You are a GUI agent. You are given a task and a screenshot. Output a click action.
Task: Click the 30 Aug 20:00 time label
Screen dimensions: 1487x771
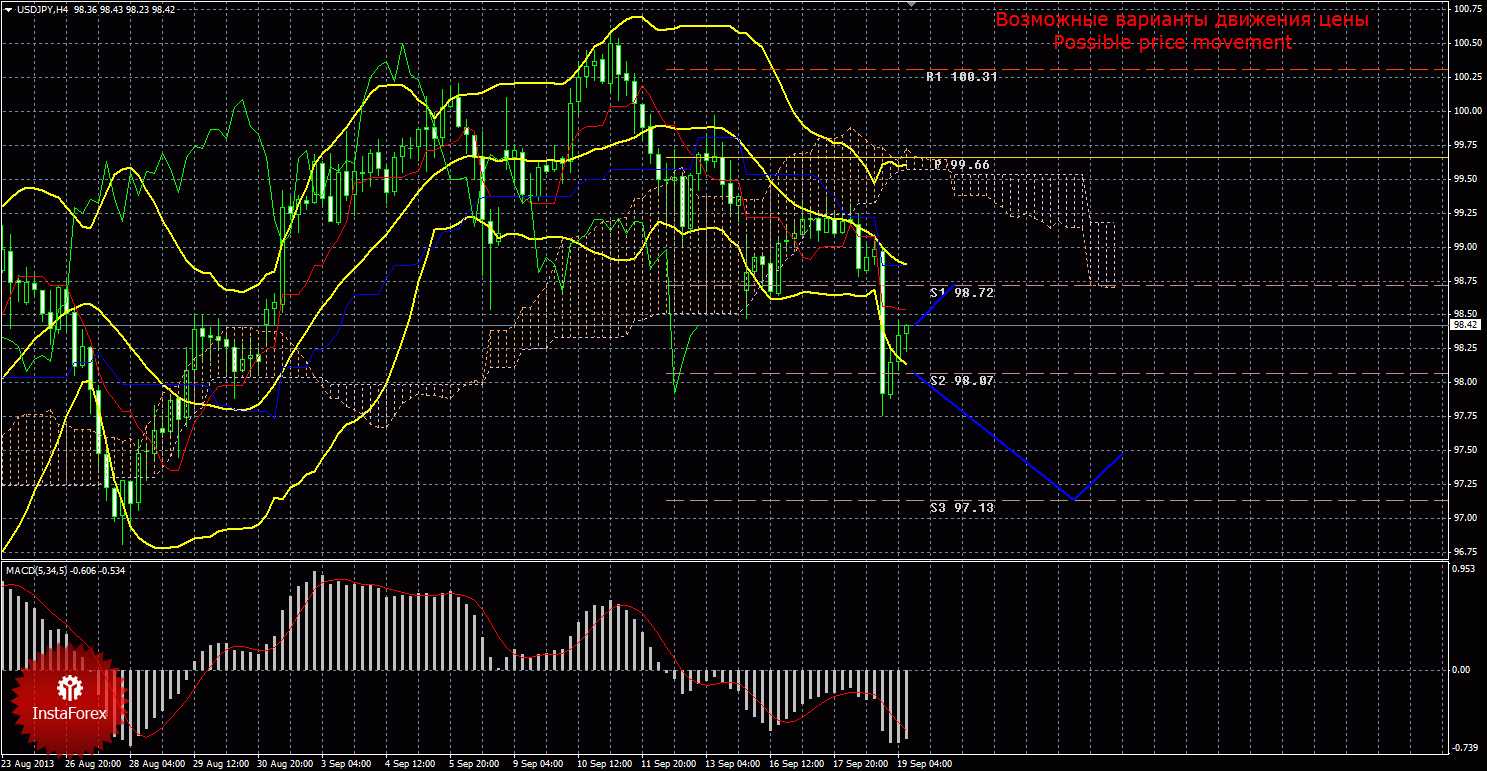point(285,763)
